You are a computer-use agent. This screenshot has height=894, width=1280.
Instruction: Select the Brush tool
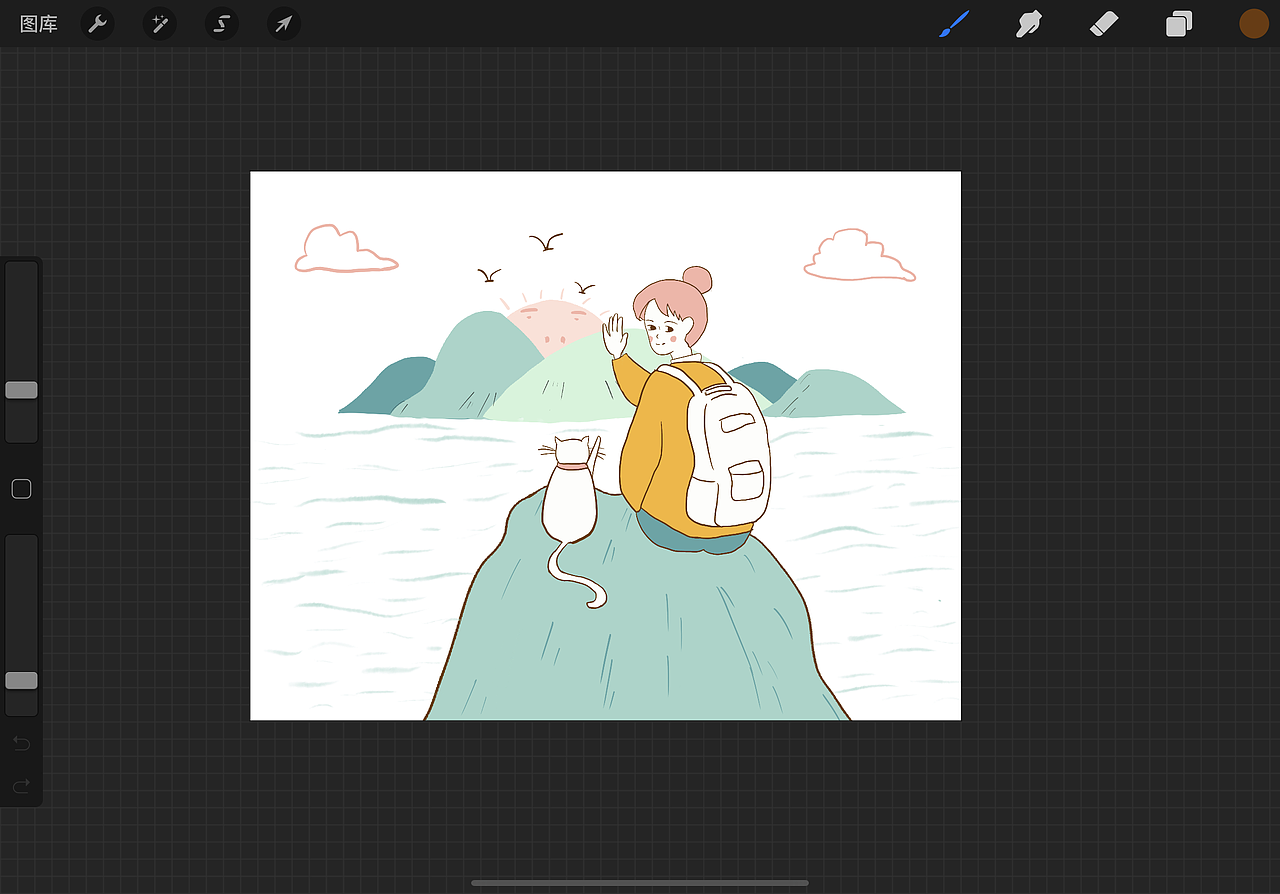click(955, 24)
